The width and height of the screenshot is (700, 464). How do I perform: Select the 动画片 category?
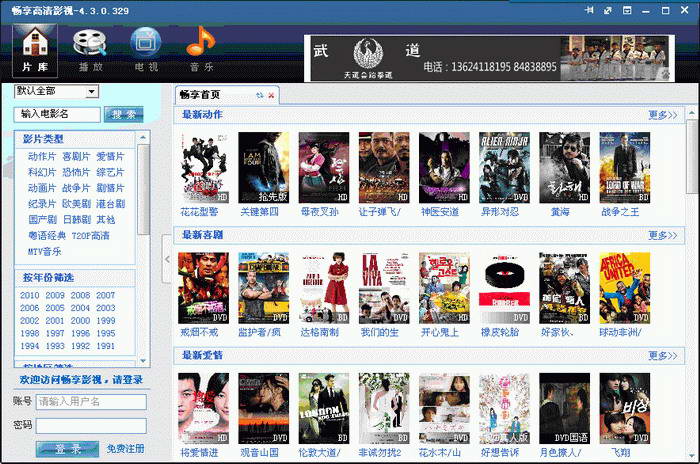pyautogui.click(x=42, y=188)
